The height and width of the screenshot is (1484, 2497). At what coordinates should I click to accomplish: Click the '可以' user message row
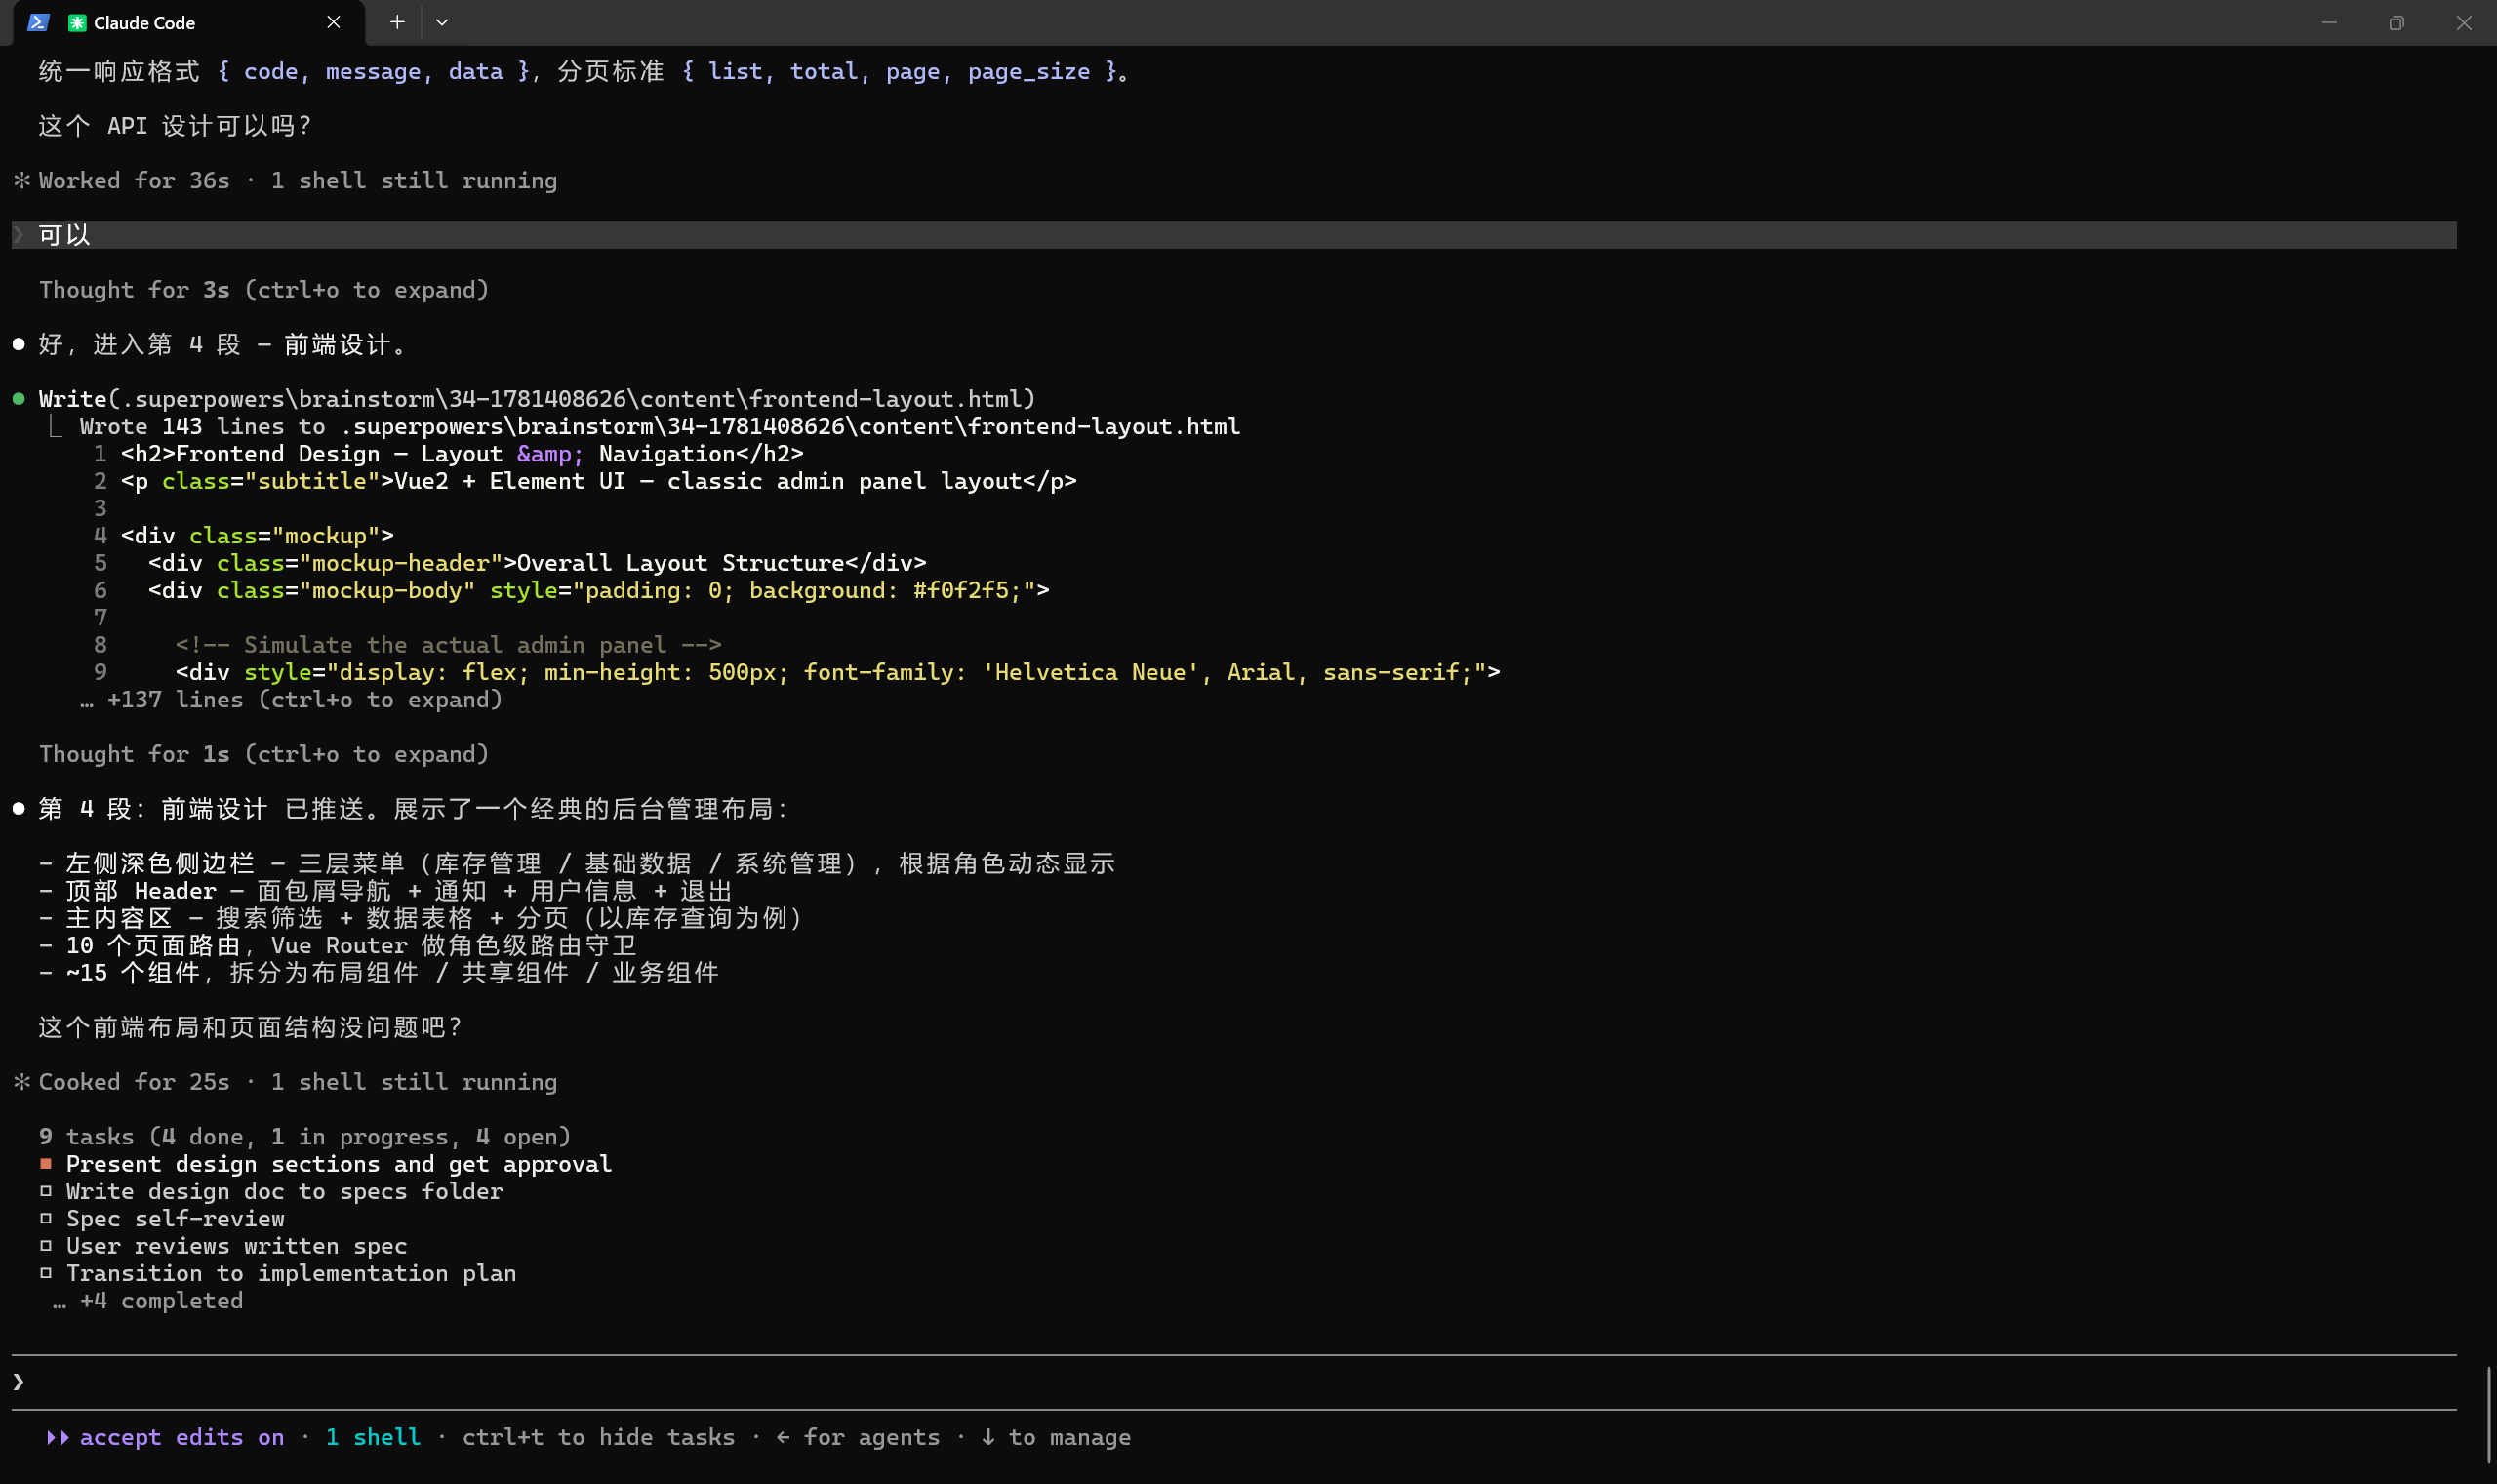tap(1234, 235)
